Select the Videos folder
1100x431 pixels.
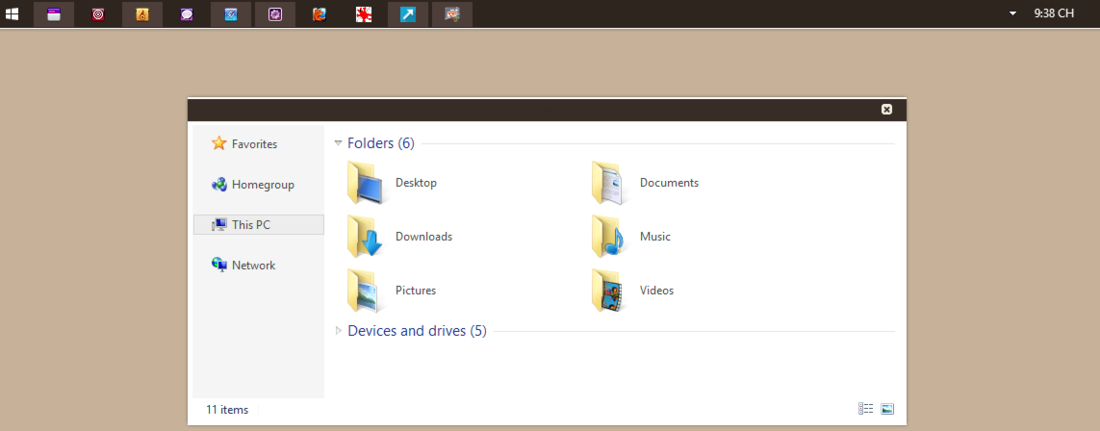click(633, 291)
